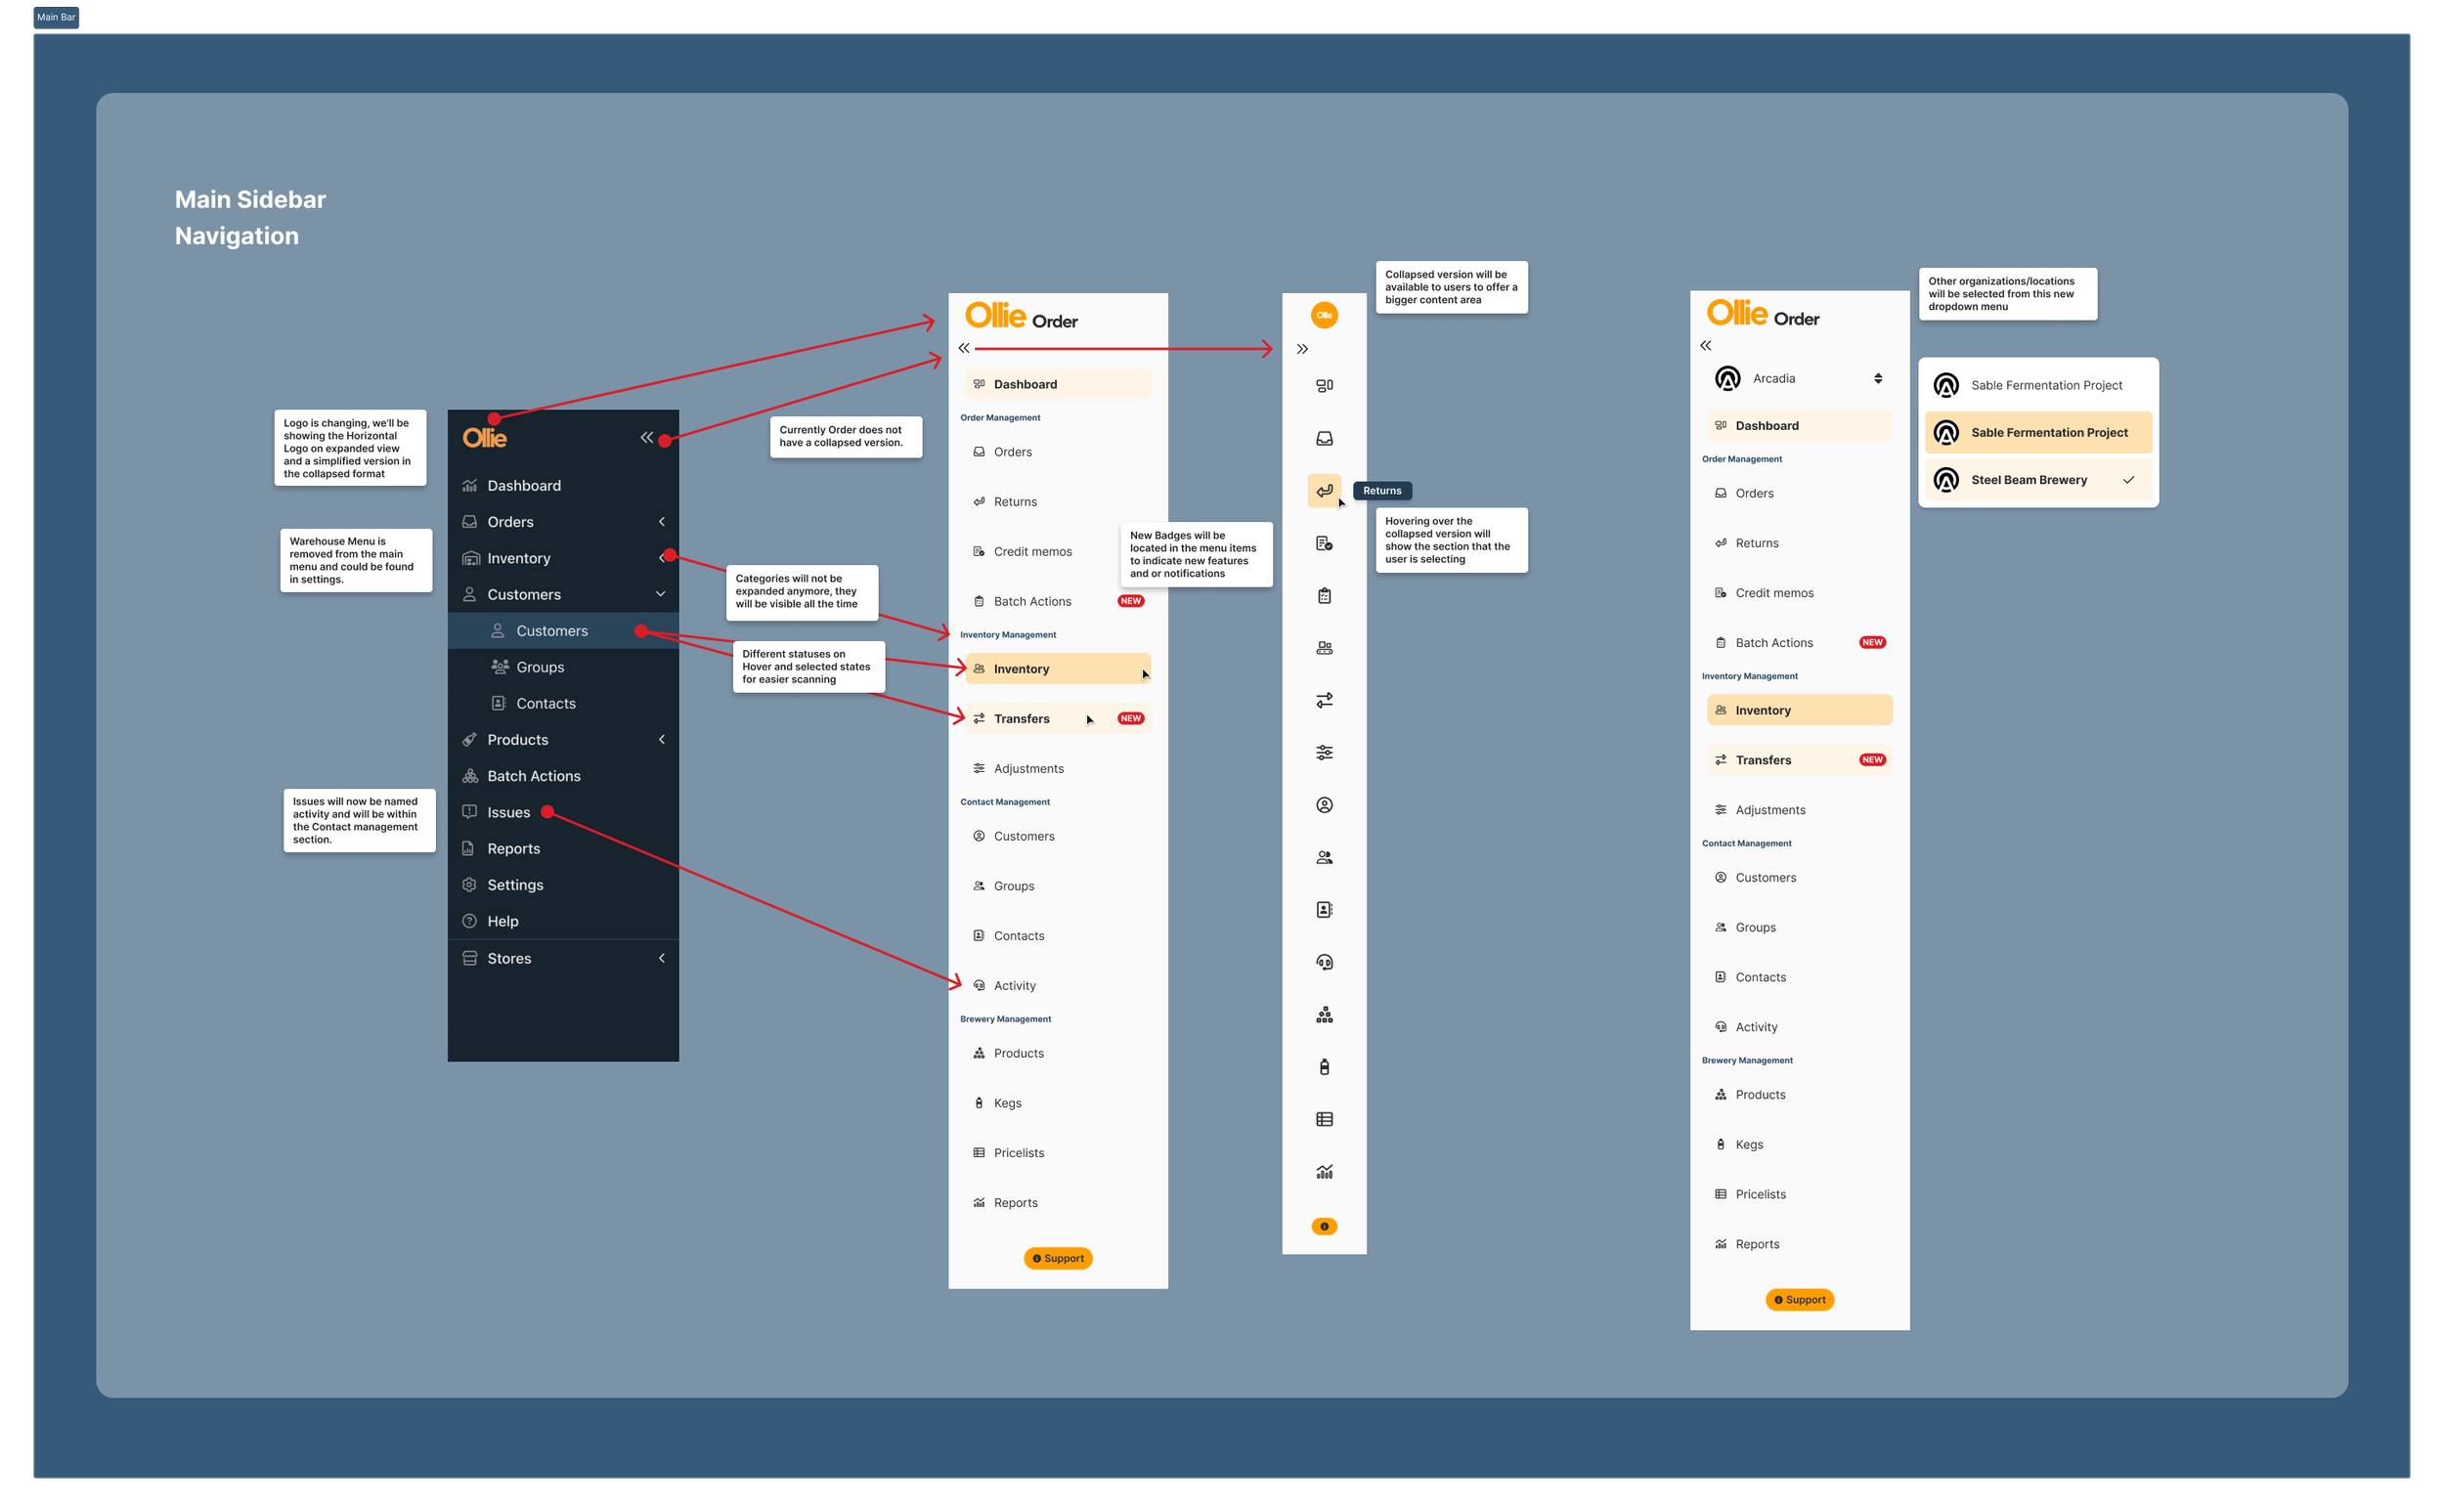The width and height of the screenshot is (2444, 1512).
Task: Click the highlighted Returns icon in collapsed sidebar
Action: tap(1323, 491)
